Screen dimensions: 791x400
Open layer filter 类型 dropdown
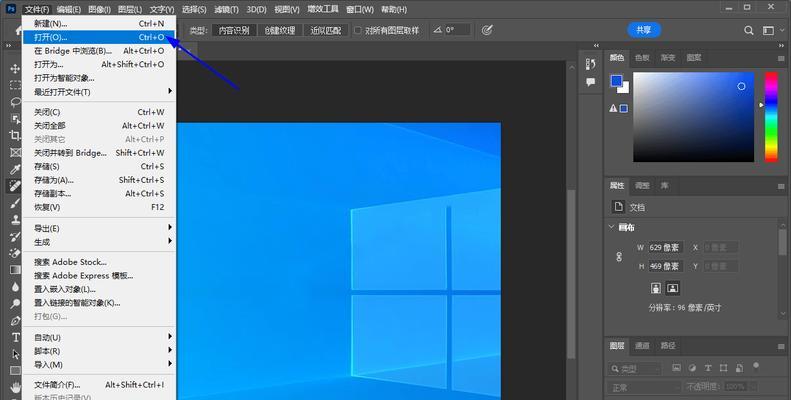pyautogui.click(x=635, y=369)
